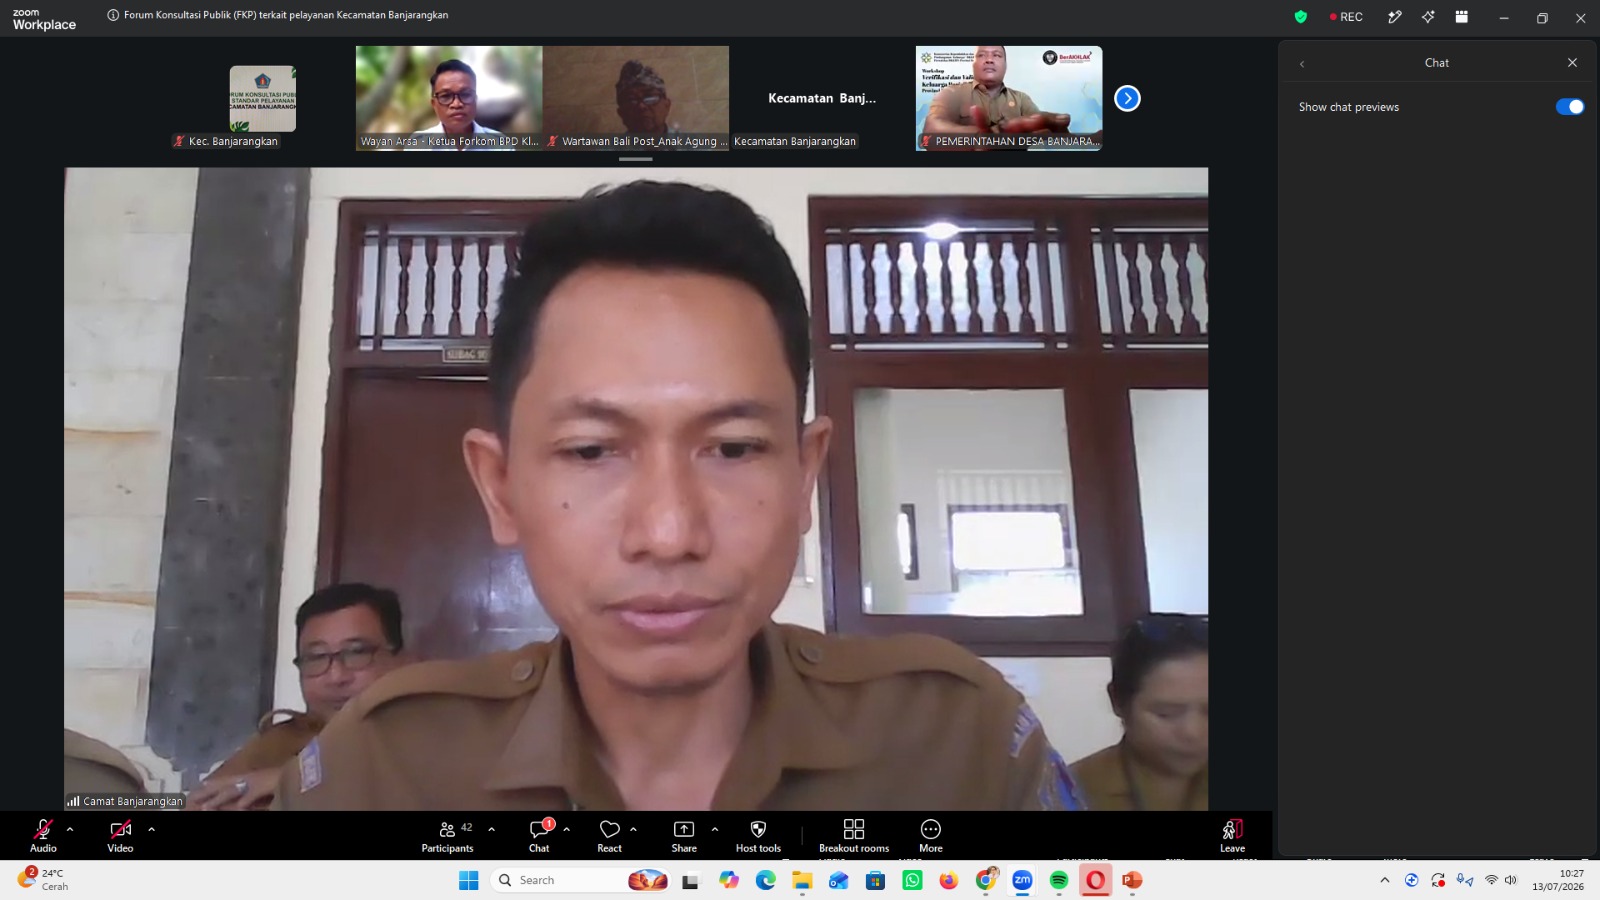Select Wayan Arsa video thumbnail

pos(449,98)
